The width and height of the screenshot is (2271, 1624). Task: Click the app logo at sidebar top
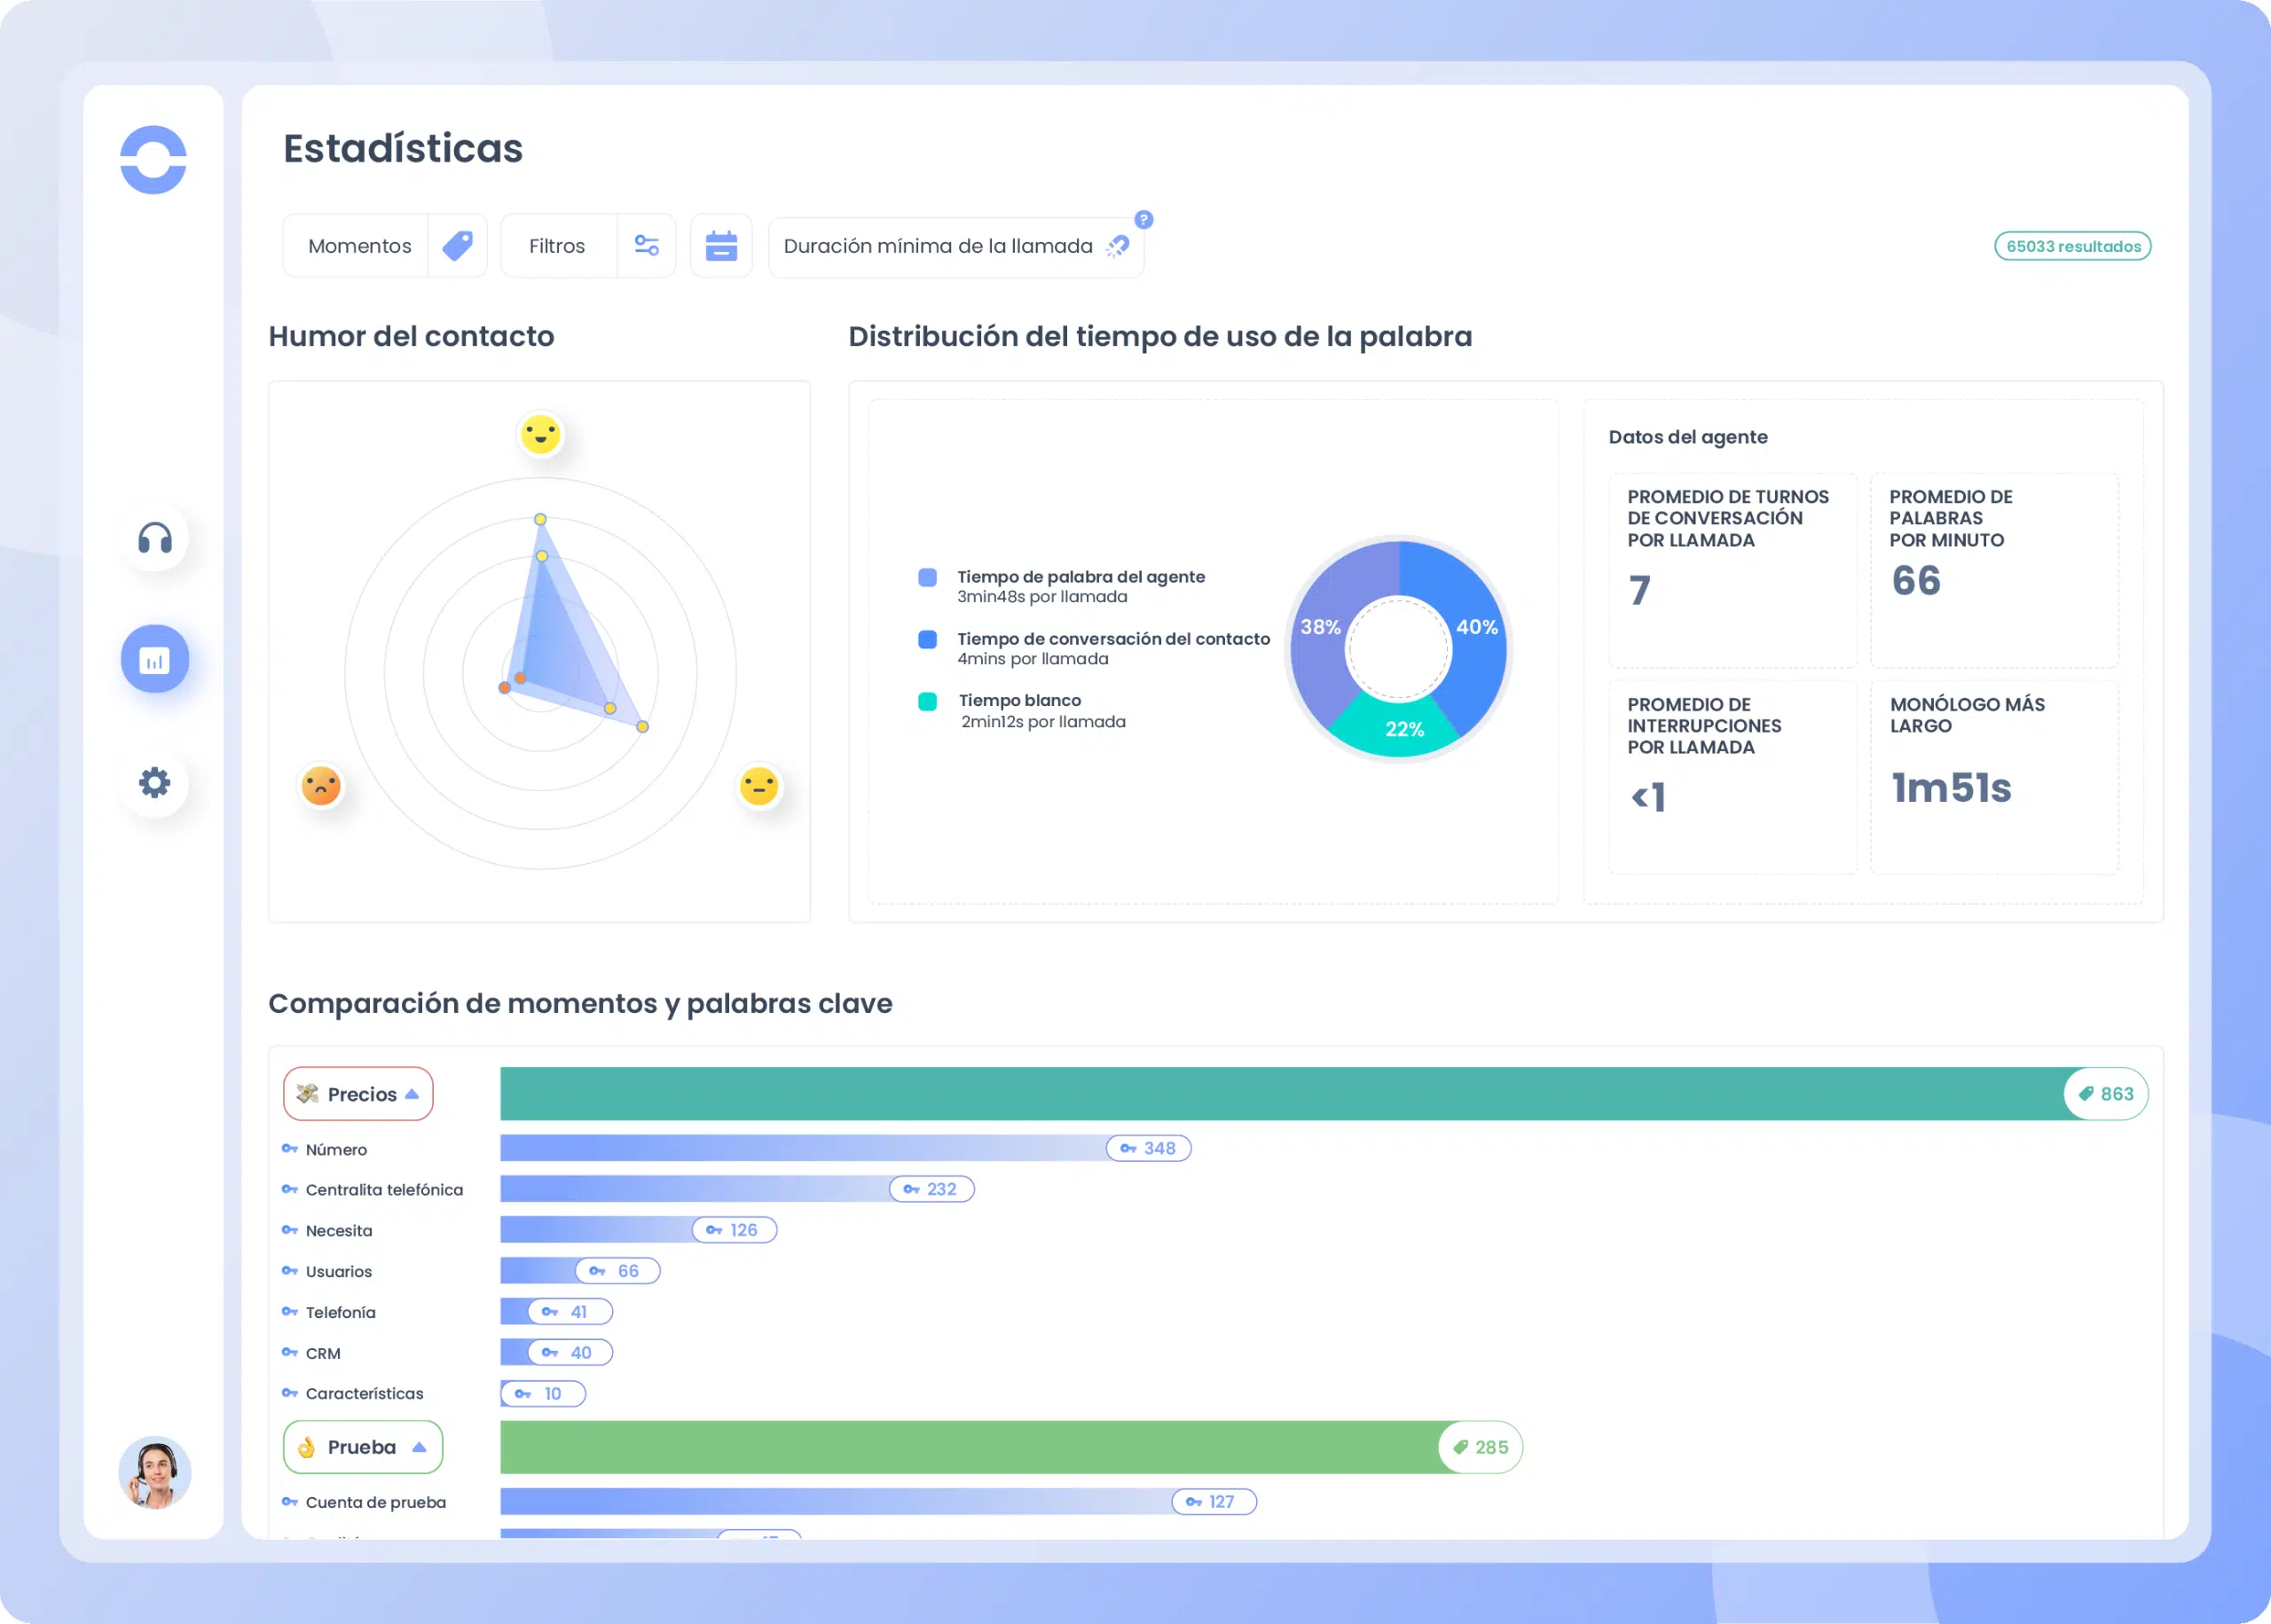pyautogui.click(x=153, y=160)
